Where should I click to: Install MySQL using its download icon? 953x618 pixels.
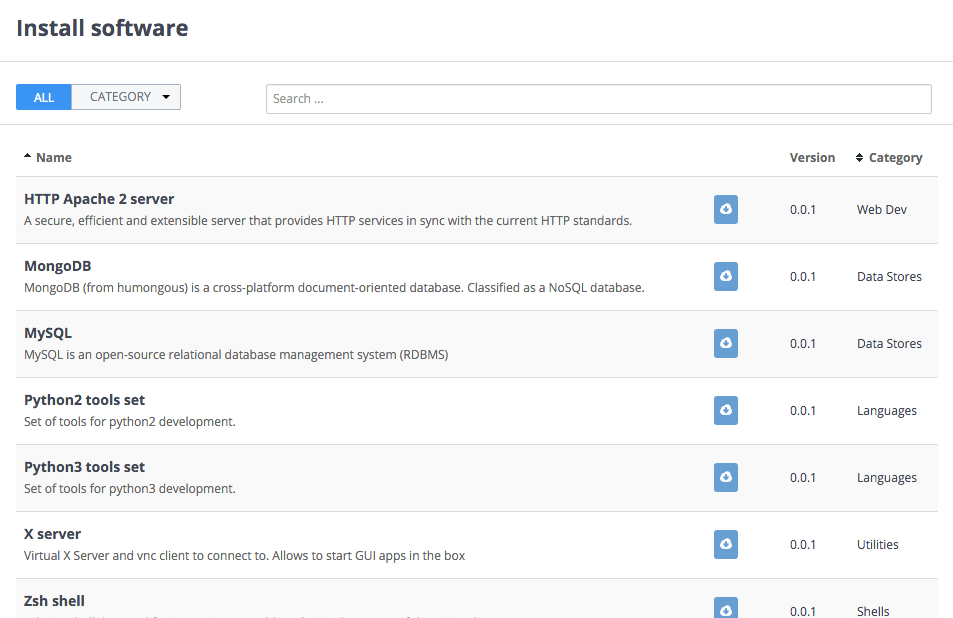click(x=726, y=343)
